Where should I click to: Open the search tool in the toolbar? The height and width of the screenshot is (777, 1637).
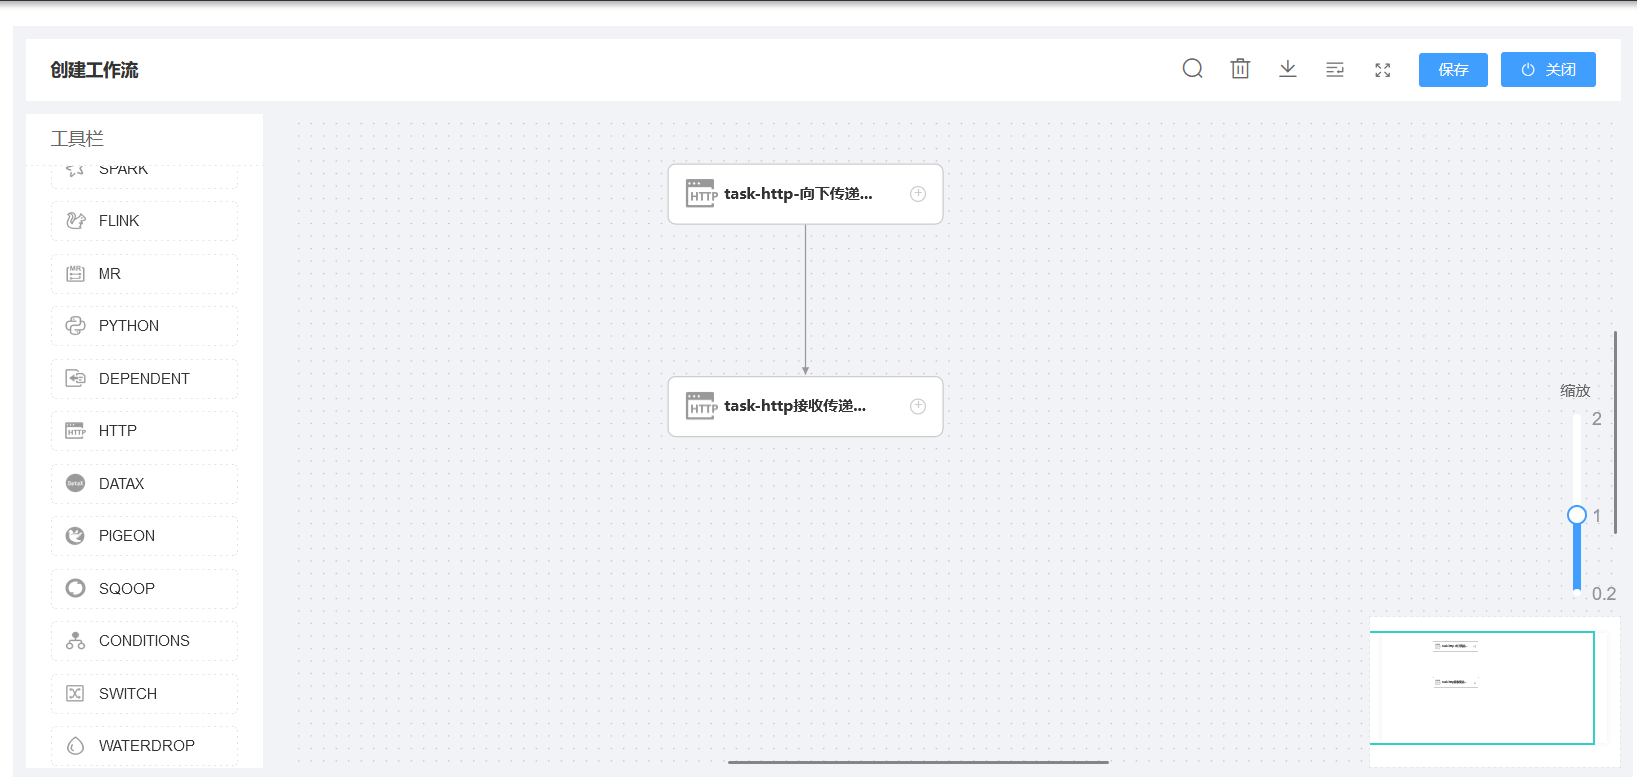(1192, 69)
